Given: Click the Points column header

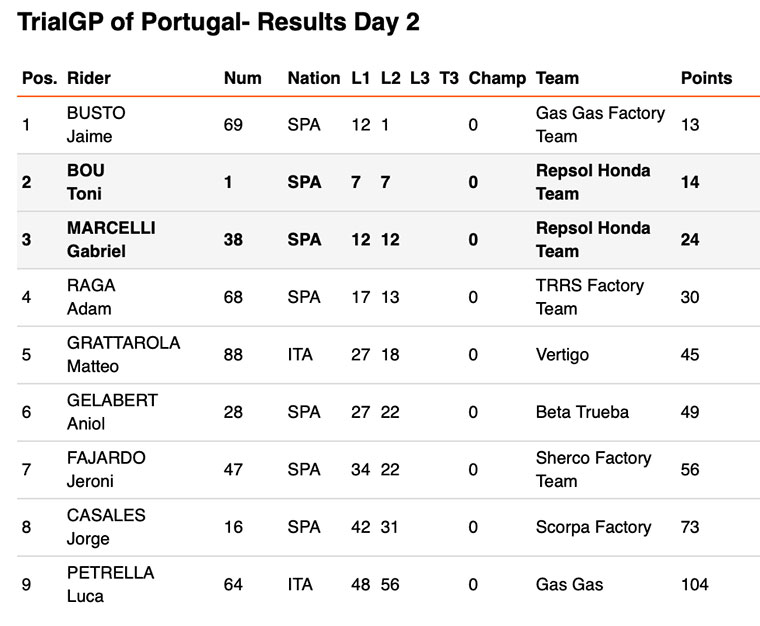Looking at the screenshot, I should [x=706, y=78].
